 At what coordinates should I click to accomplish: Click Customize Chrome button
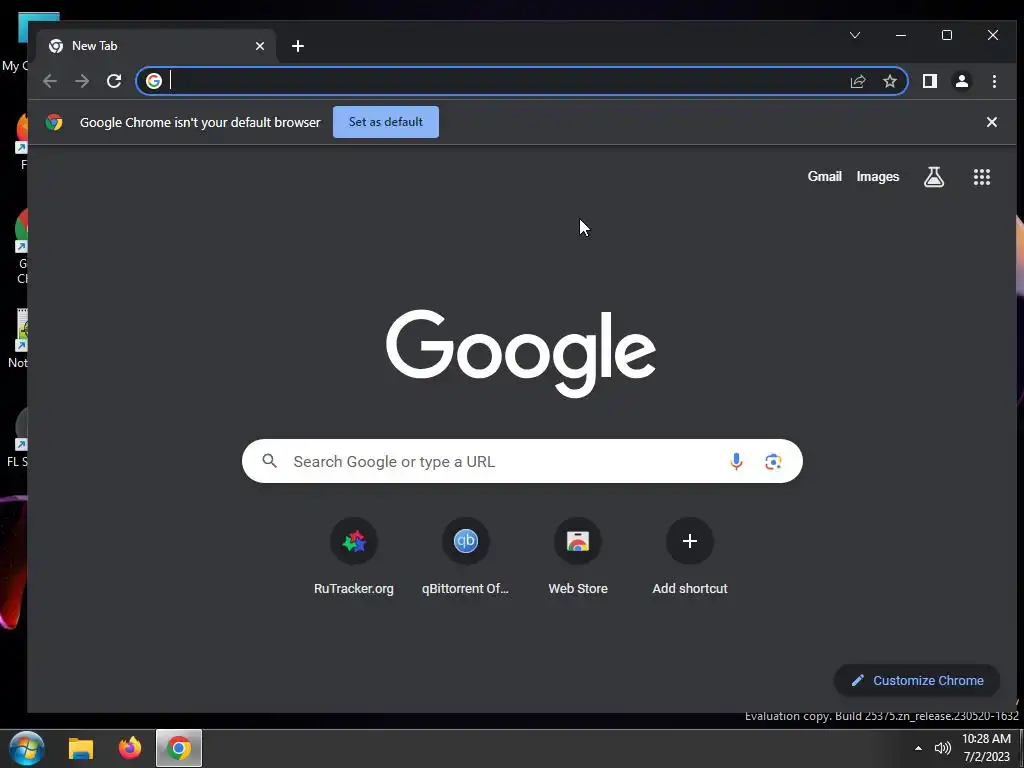917,680
